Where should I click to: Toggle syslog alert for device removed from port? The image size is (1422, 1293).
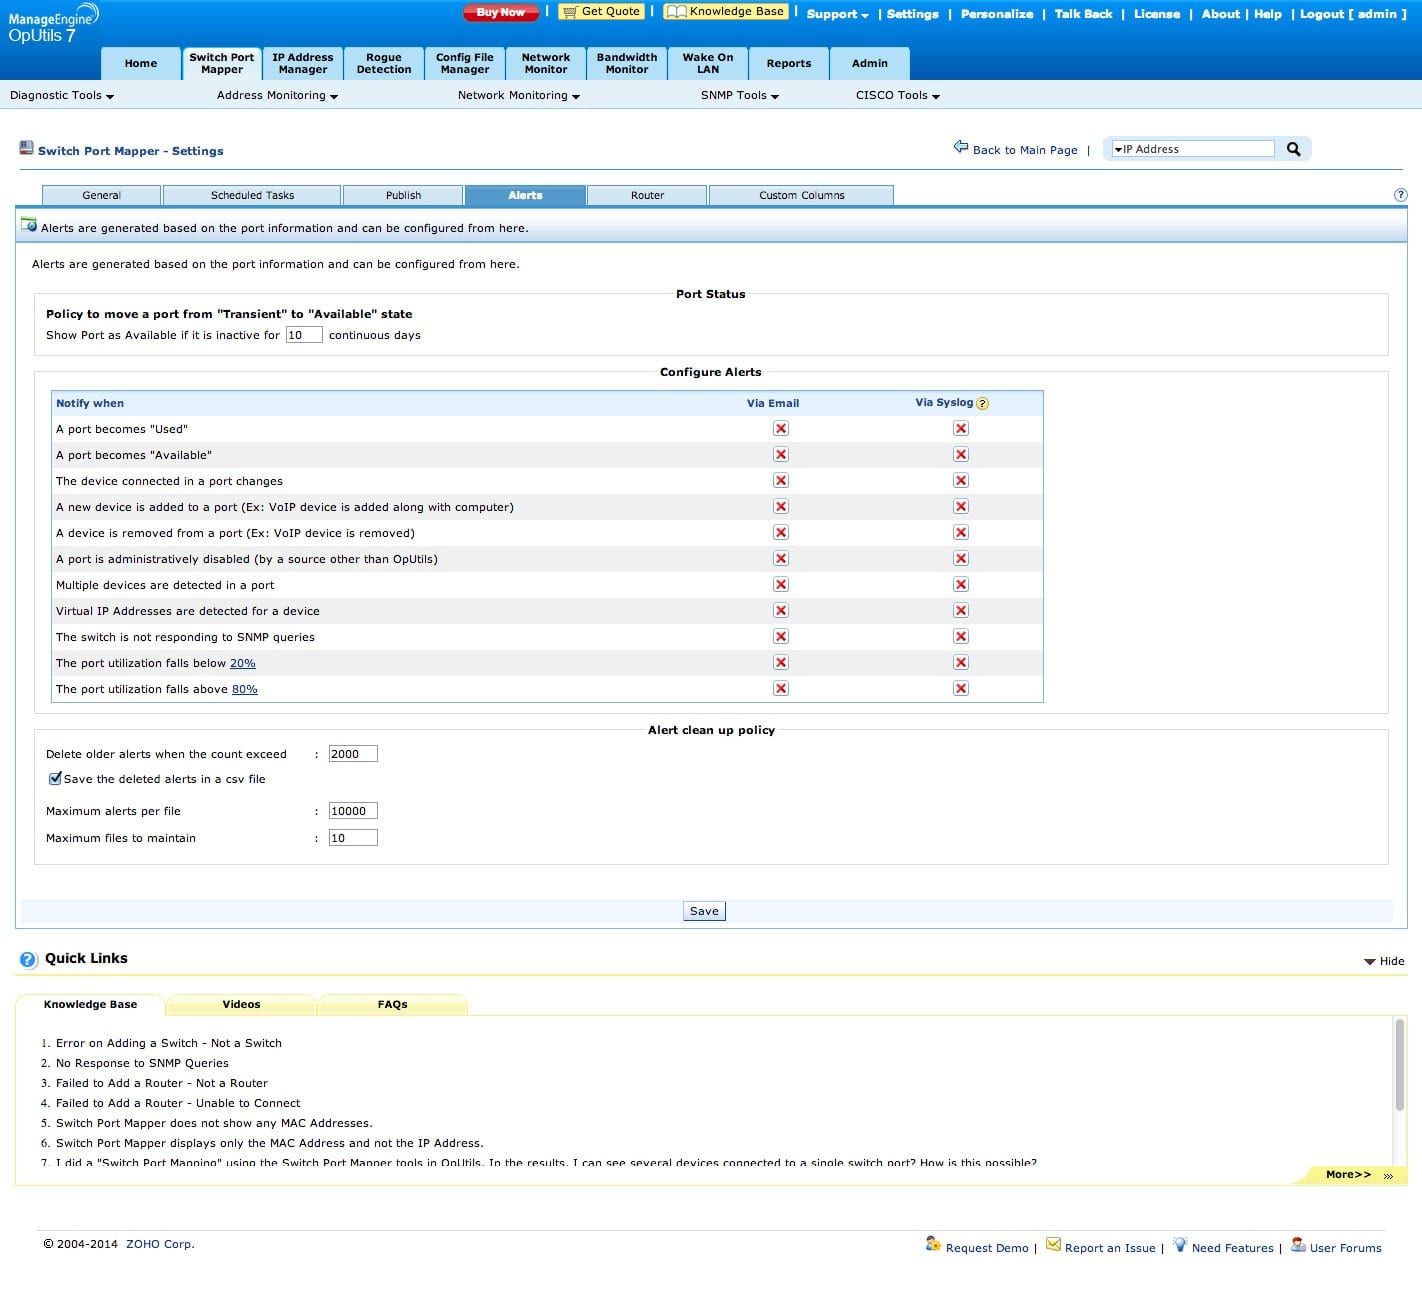[961, 532]
